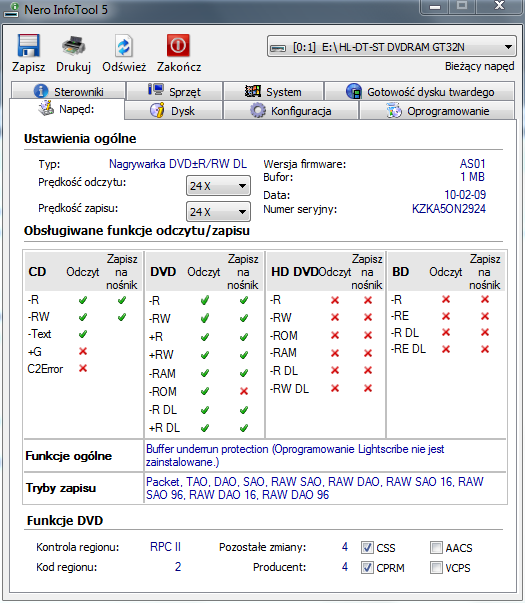Click the Zapisz floppy disk icon
The height and width of the screenshot is (603, 525).
pyautogui.click(x=28, y=46)
